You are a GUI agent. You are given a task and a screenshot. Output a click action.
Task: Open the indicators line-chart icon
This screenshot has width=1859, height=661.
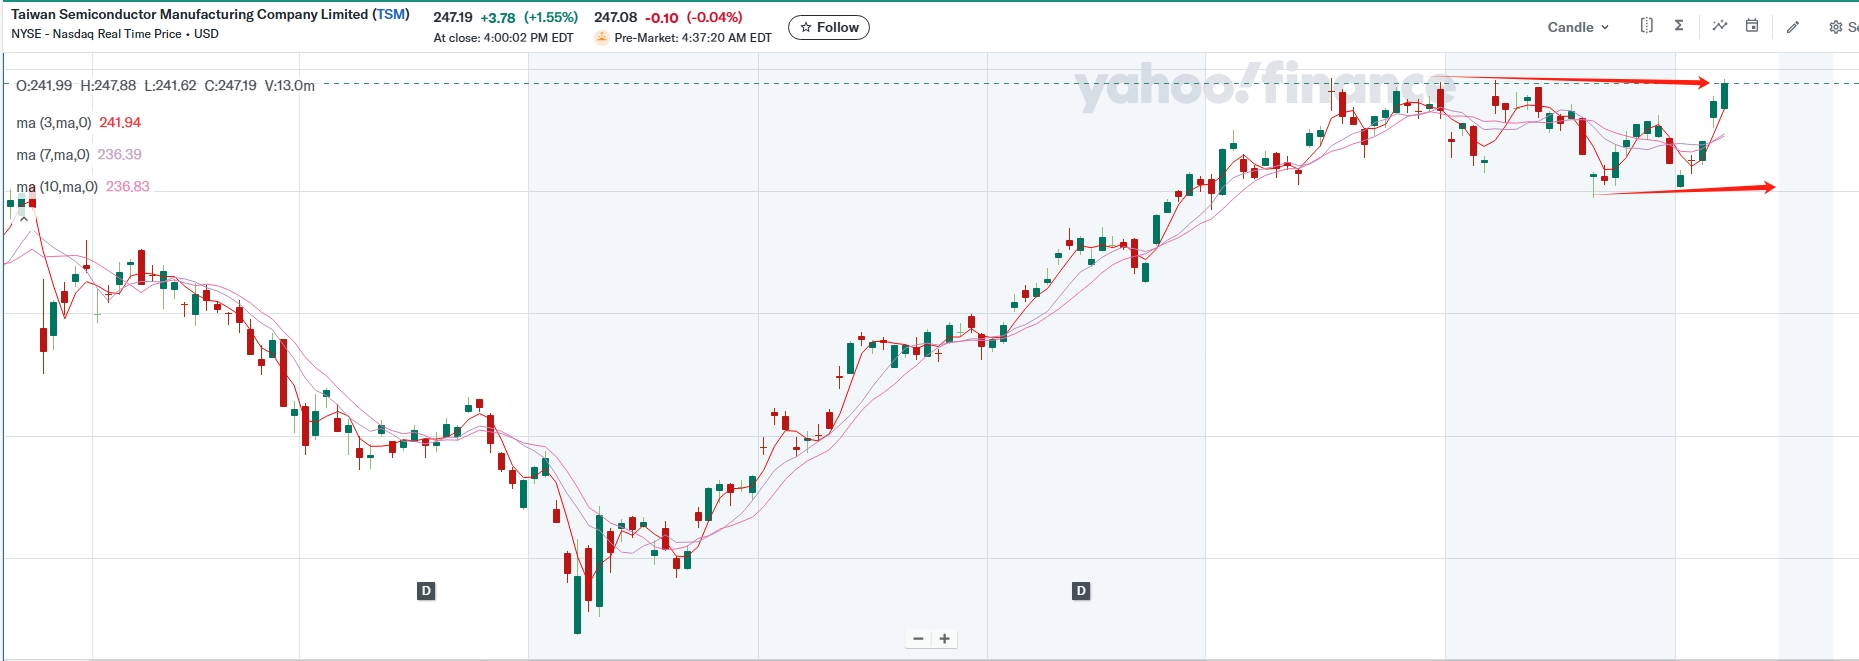pos(1719,26)
